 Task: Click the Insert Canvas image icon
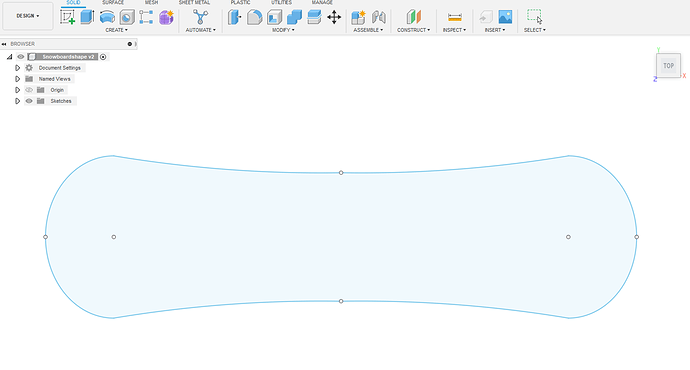pyautogui.click(x=505, y=17)
